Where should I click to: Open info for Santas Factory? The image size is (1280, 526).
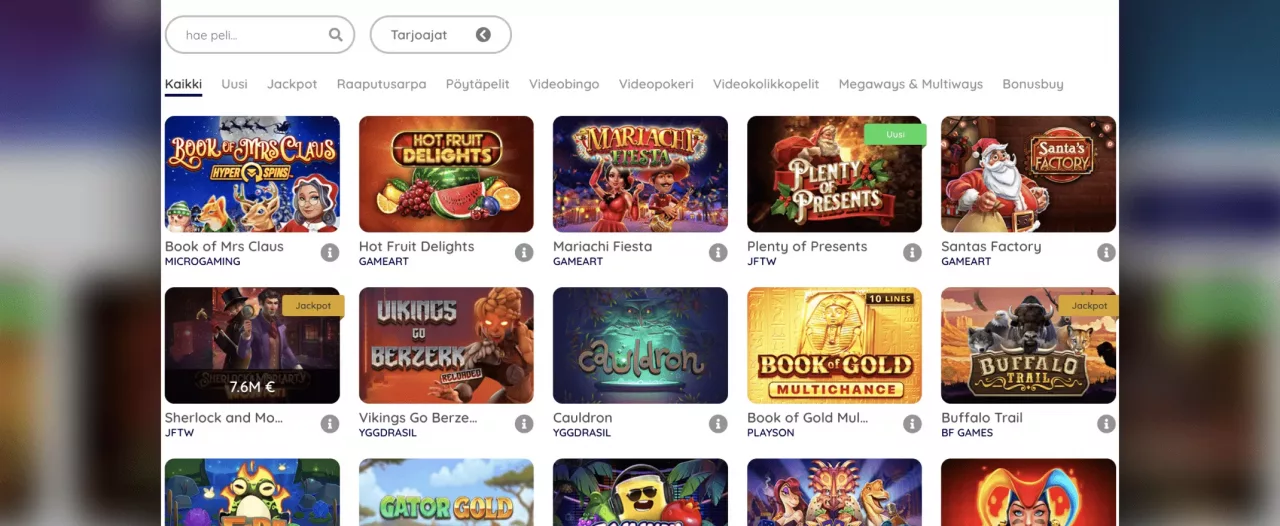point(1106,253)
